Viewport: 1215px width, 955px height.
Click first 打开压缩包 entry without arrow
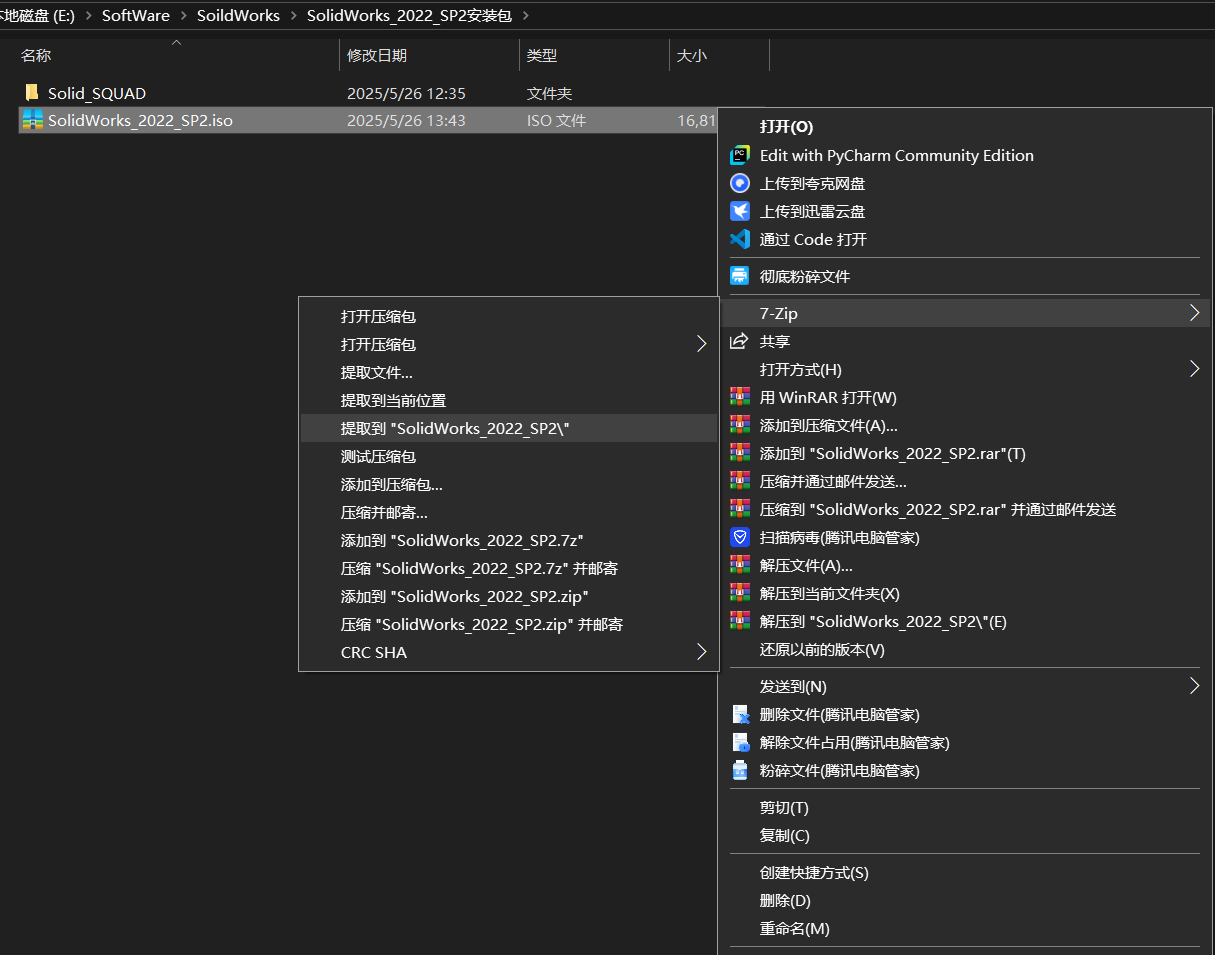509,316
